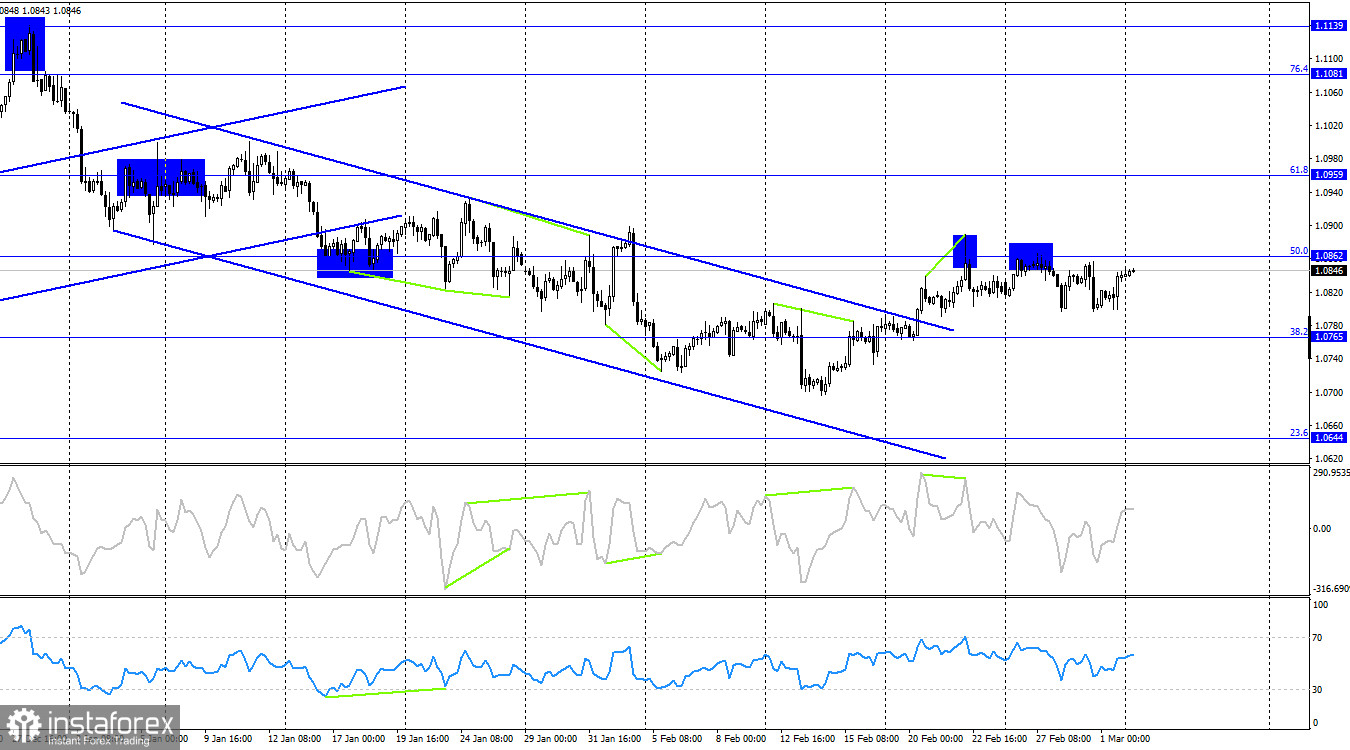Viewport: 1350px width, 750px height.
Task: Click the 100 level on the bottom indicator scale
Action: (1320, 605)
